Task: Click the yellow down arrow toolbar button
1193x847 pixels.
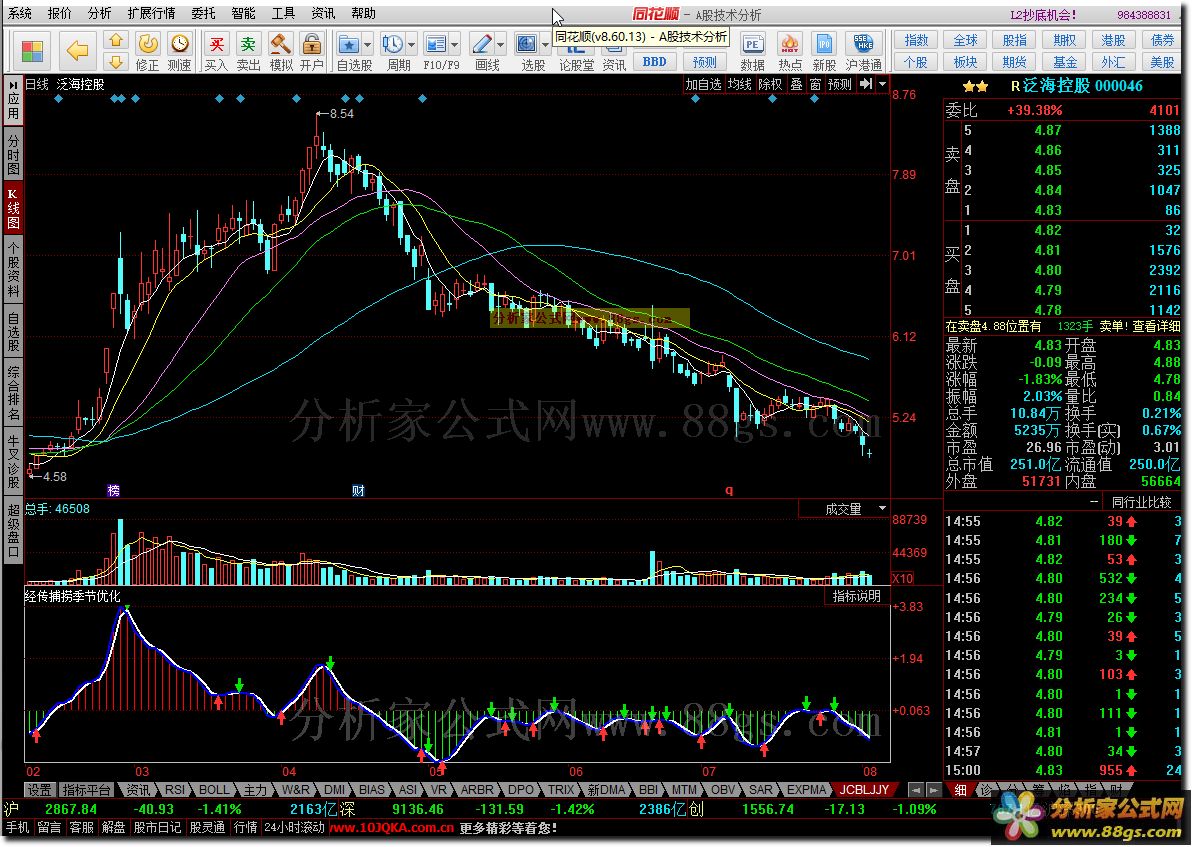Action: tap(116, 62)
